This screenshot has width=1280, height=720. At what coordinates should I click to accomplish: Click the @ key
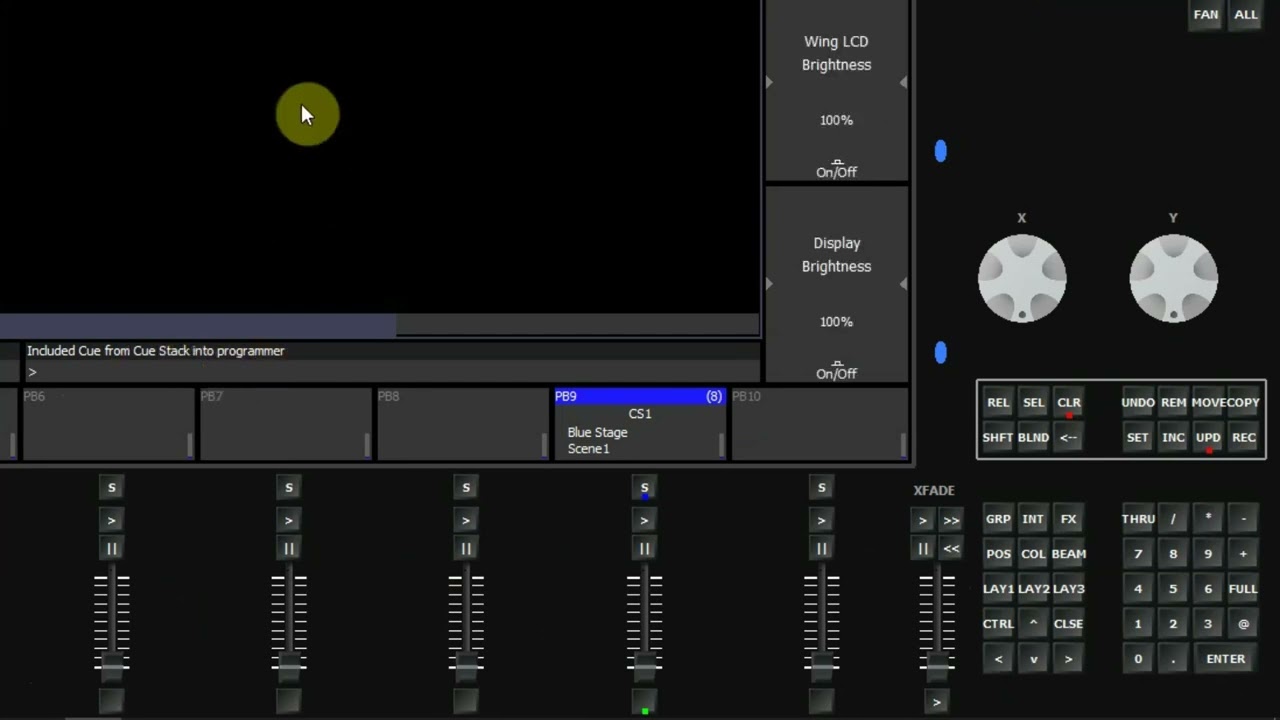1243,624
